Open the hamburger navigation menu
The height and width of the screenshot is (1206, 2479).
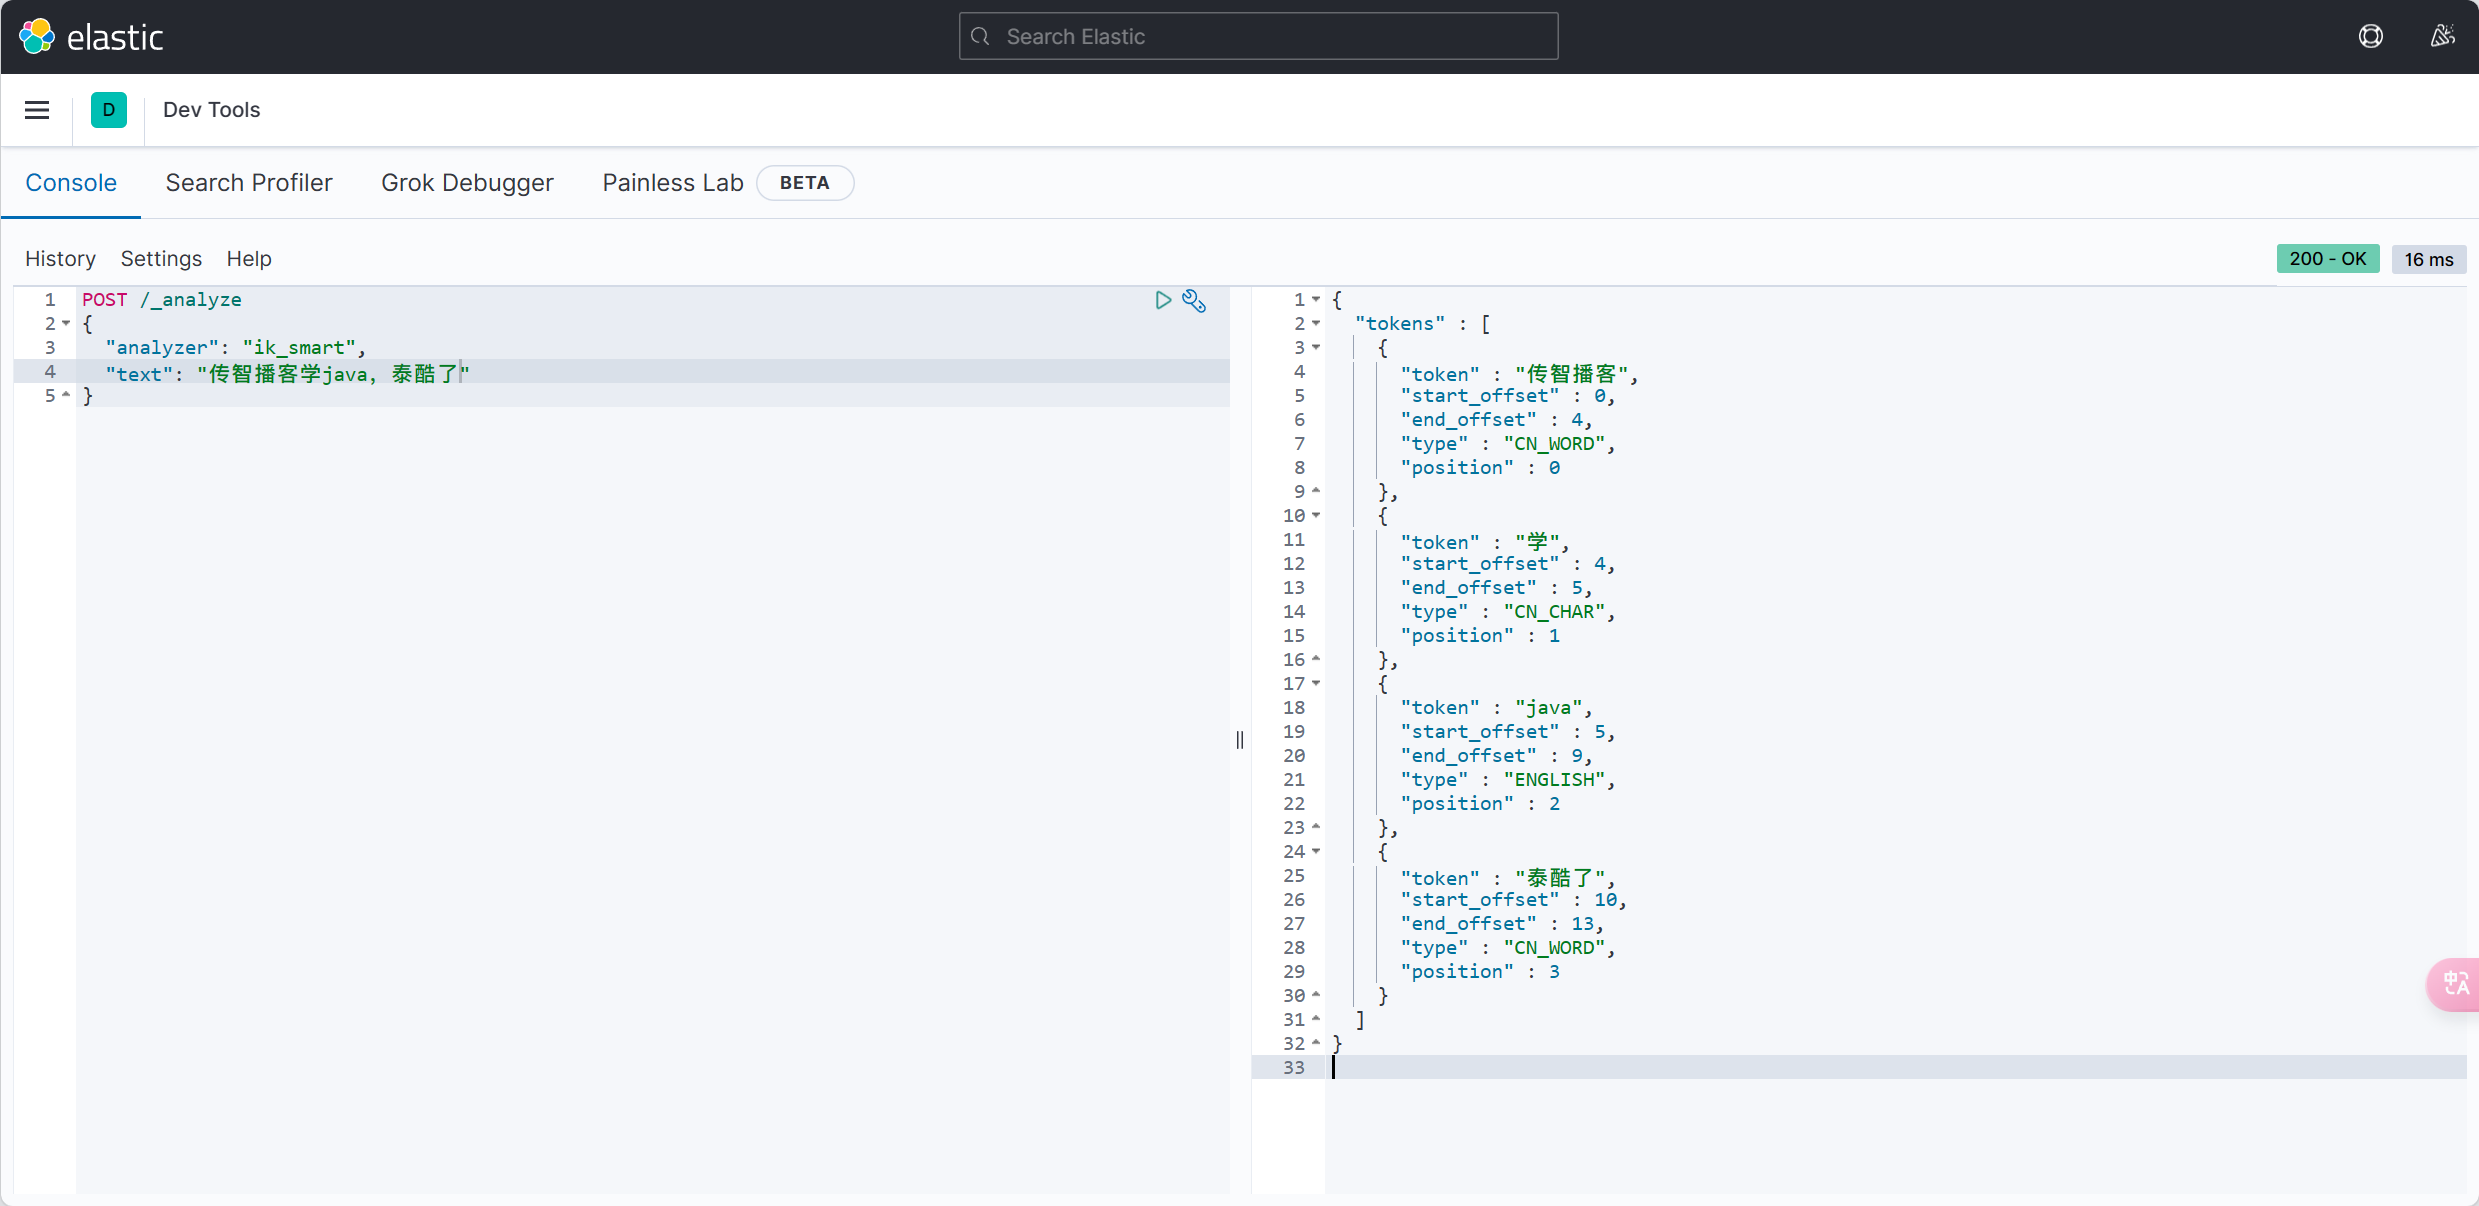(x=37, y=110)
